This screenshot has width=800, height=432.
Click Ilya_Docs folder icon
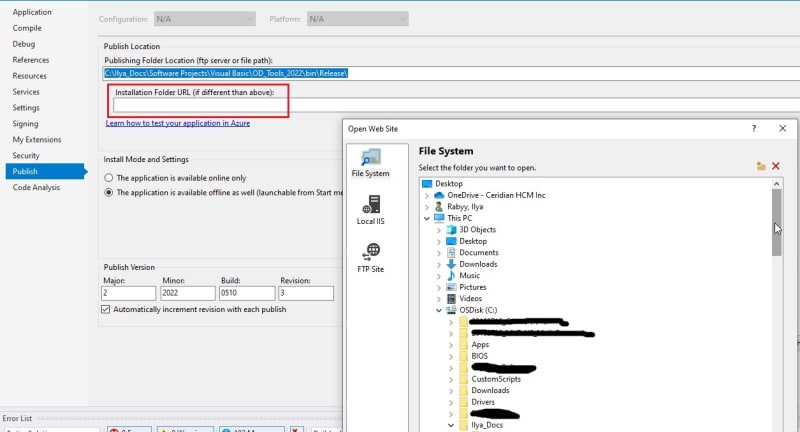tap(463, 425)
